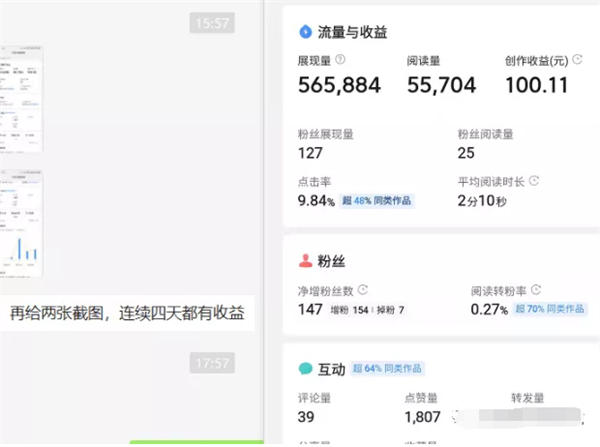Viewport: 600px width, 447px height.
Task: Click the 掉粉 7 text
Action: click(390, 310)
